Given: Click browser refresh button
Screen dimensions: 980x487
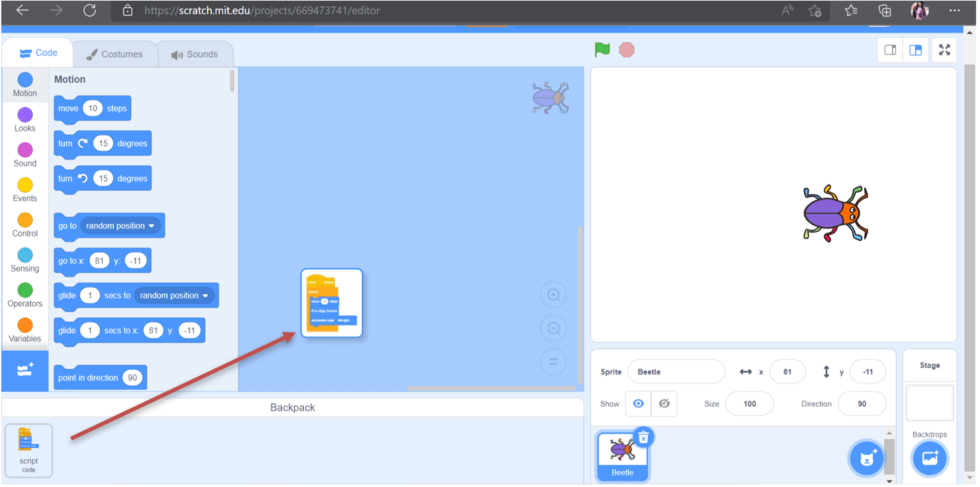Looking at the screenshot, I should [89, 11].
